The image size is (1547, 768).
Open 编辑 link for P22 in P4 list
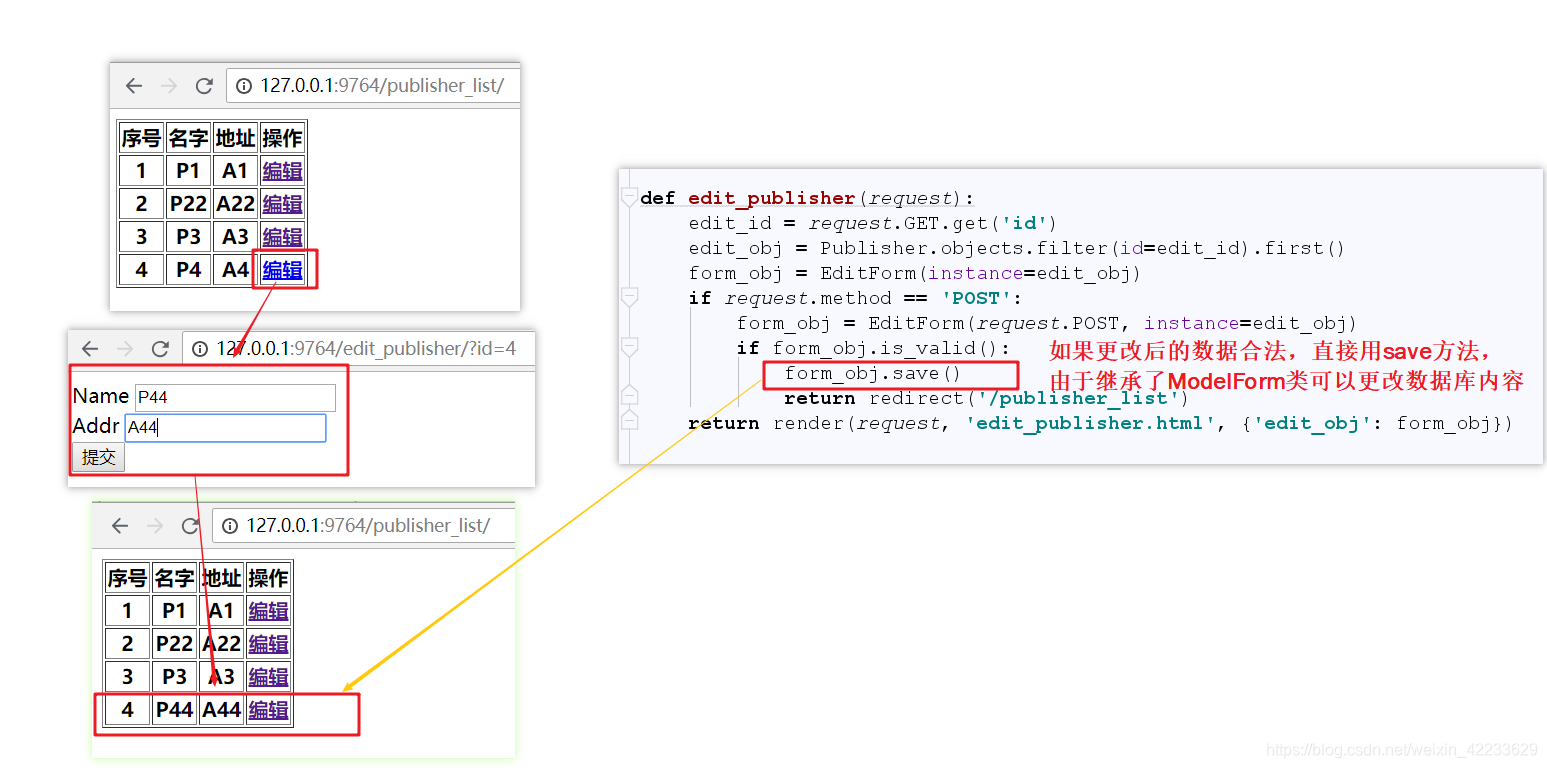[x=282, y=204]
